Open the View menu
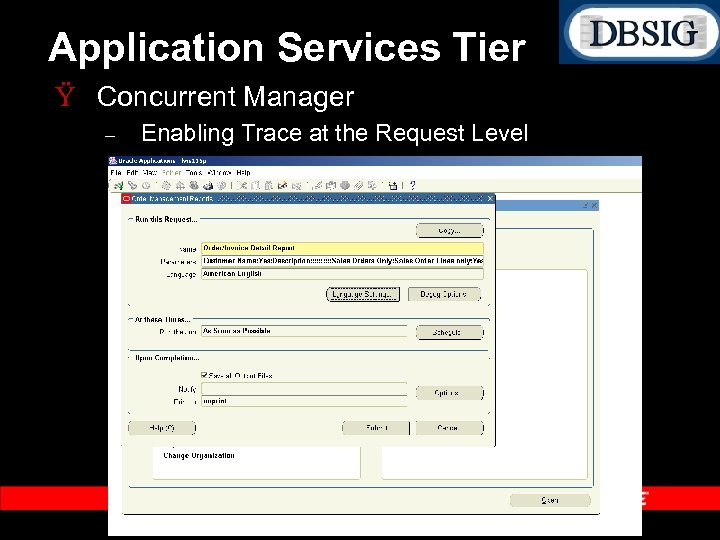 [x=150, y=173]
